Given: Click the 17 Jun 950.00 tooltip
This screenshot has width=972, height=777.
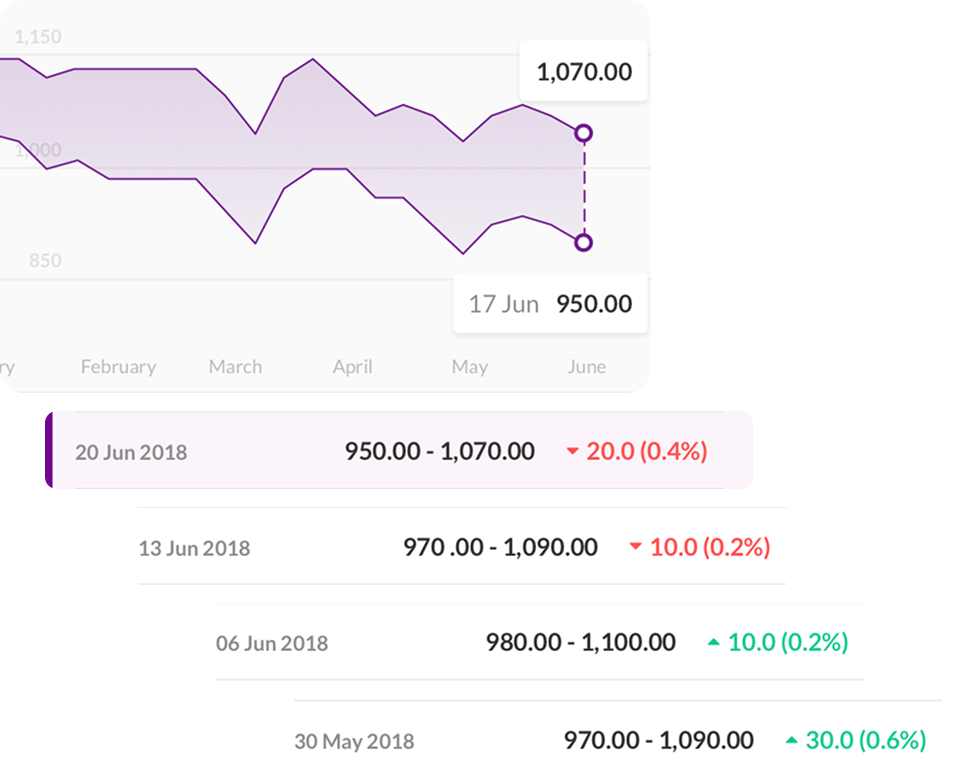Looking at the screenshot, I should tap(550, 304).
